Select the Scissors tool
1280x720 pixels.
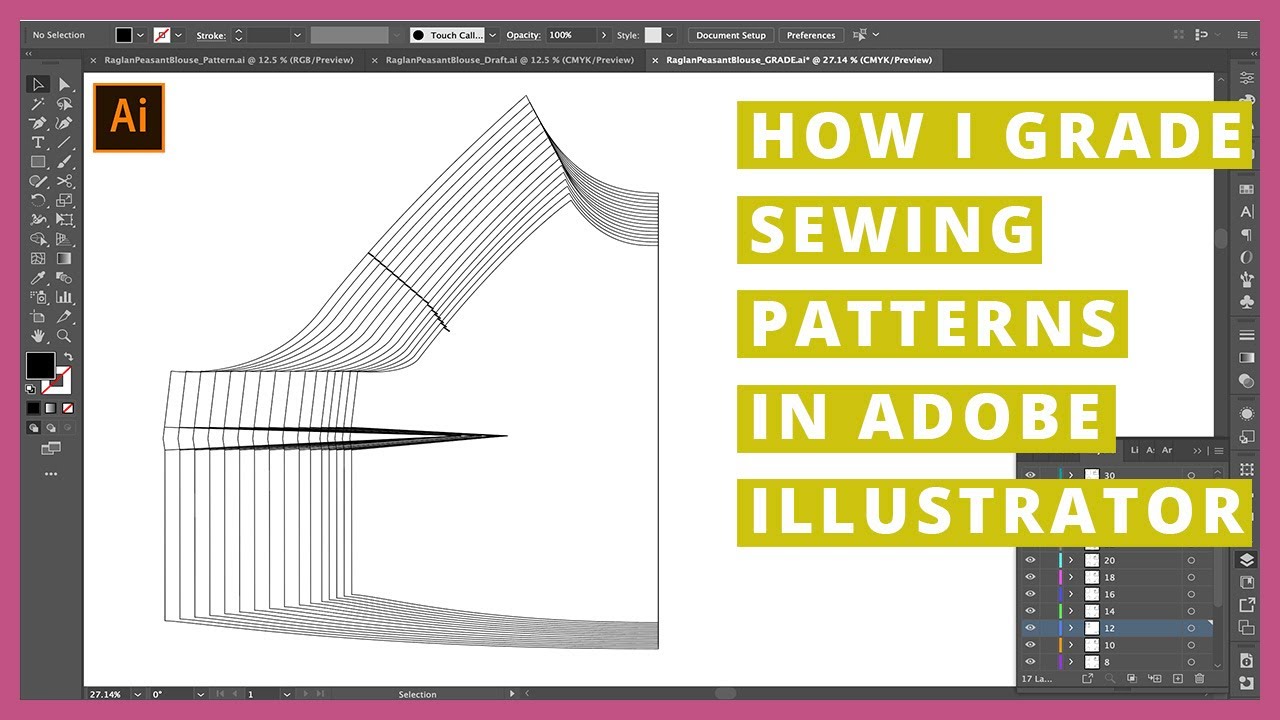click(x=64, y=181)
